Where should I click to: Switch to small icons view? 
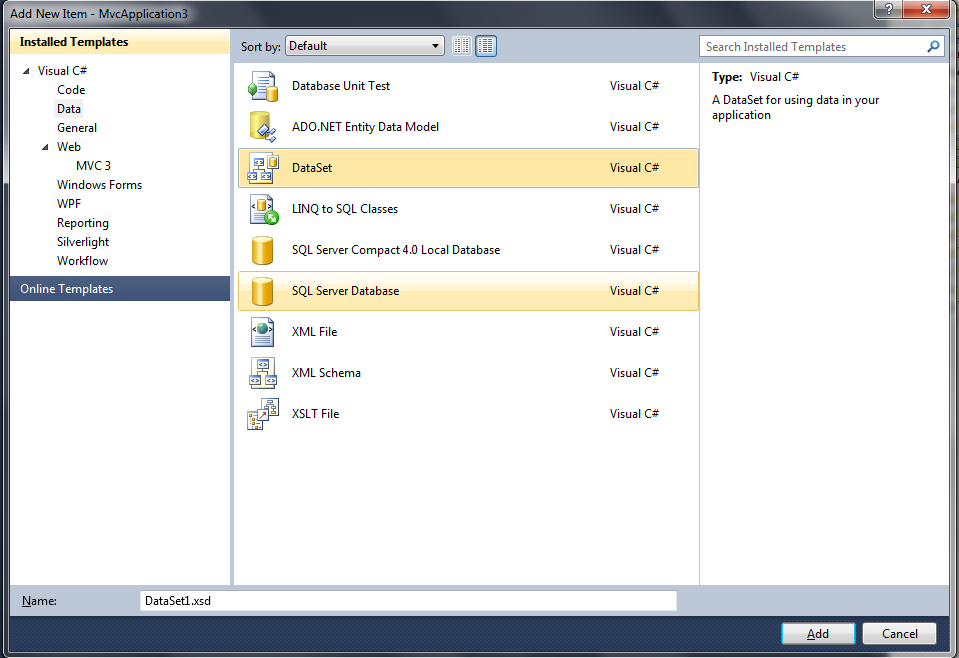462,46
